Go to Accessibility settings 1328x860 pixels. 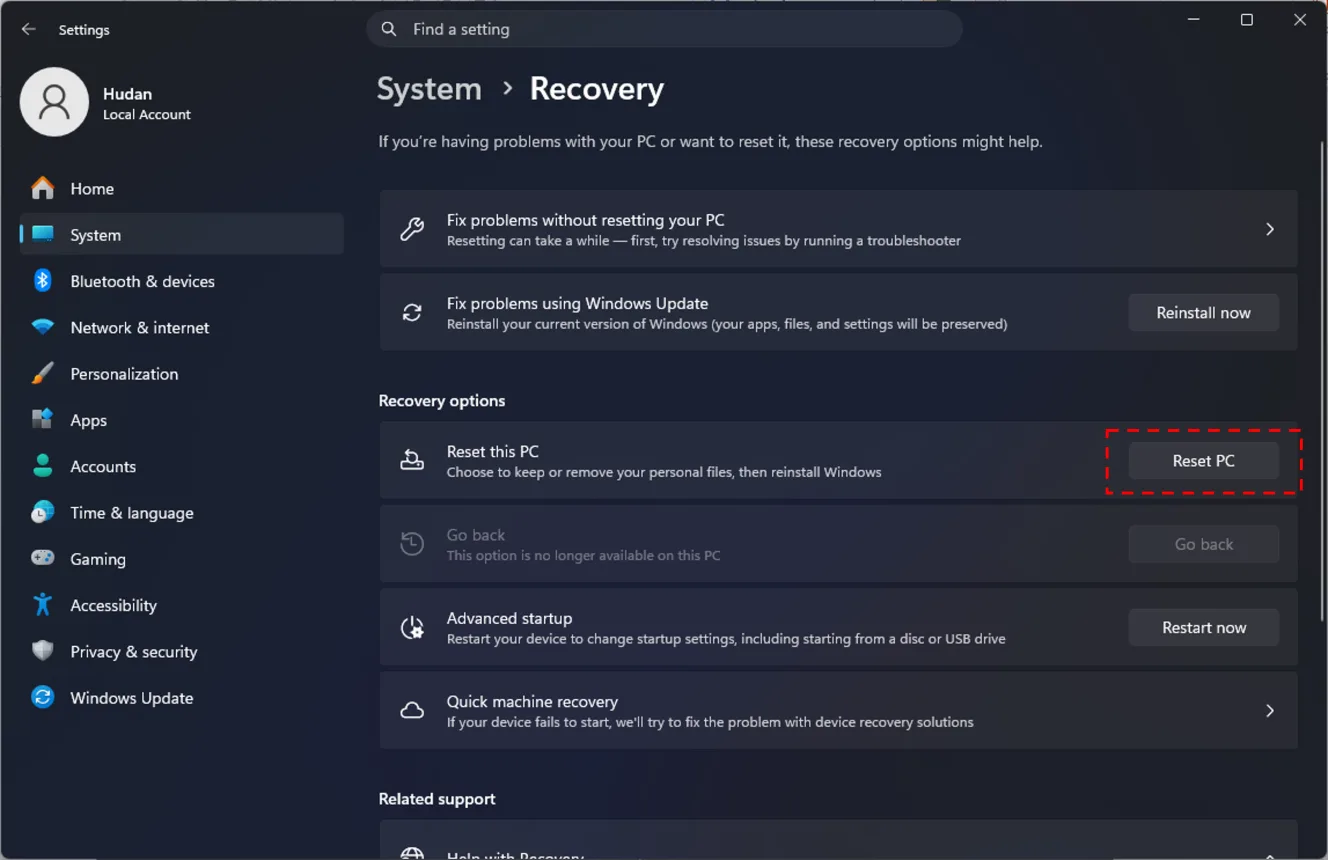point(182,605)
